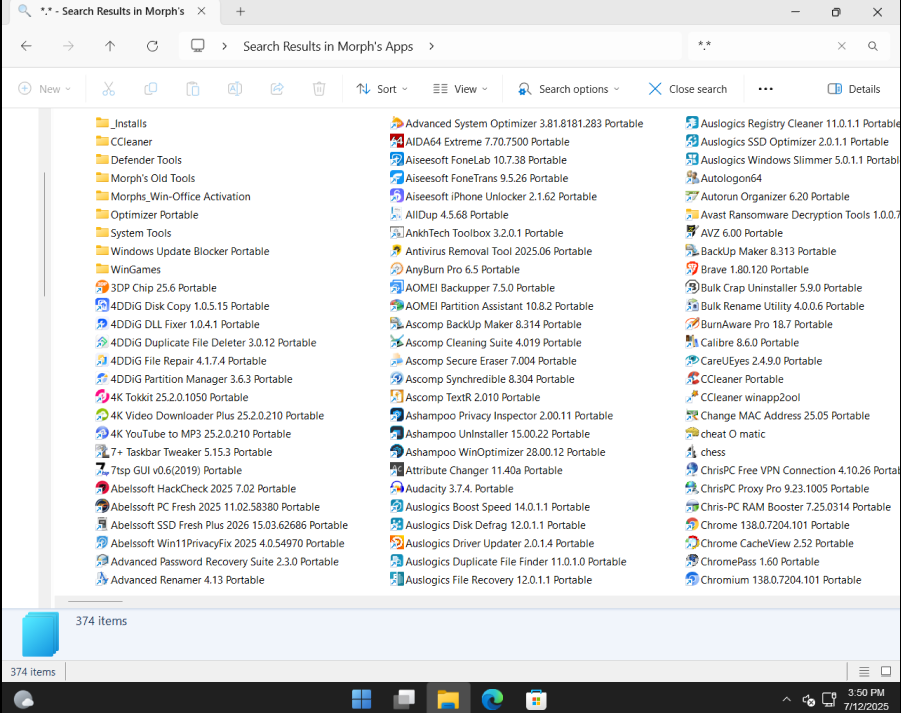Screen dimensions: 901x713
Task: Click the magnifier search icon
Action: point(872,46)
